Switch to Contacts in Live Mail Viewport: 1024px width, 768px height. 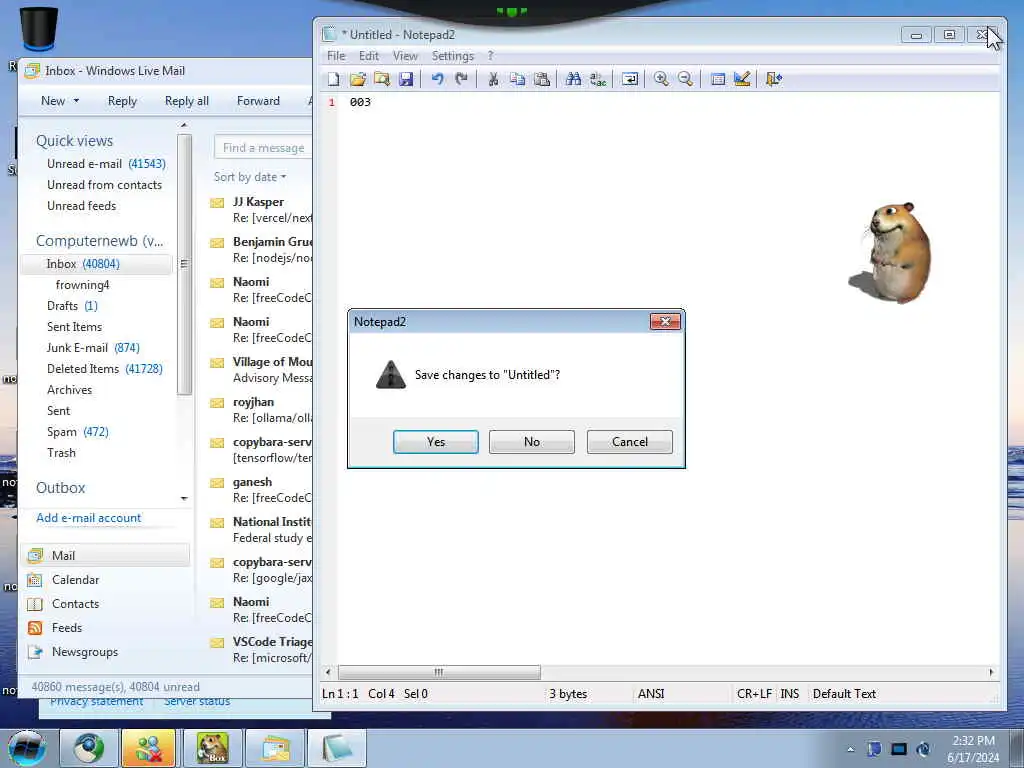point(75,604)
